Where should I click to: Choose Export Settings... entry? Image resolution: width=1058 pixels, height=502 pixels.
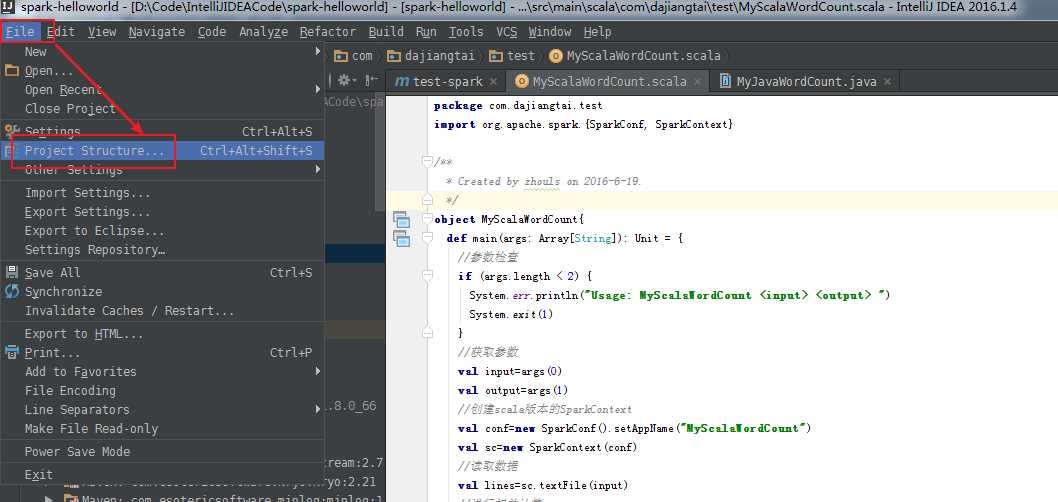coord(163,212)
